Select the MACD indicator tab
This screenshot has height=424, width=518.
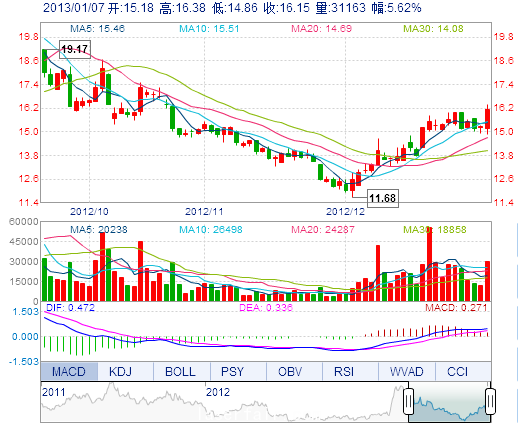[69, 371]
